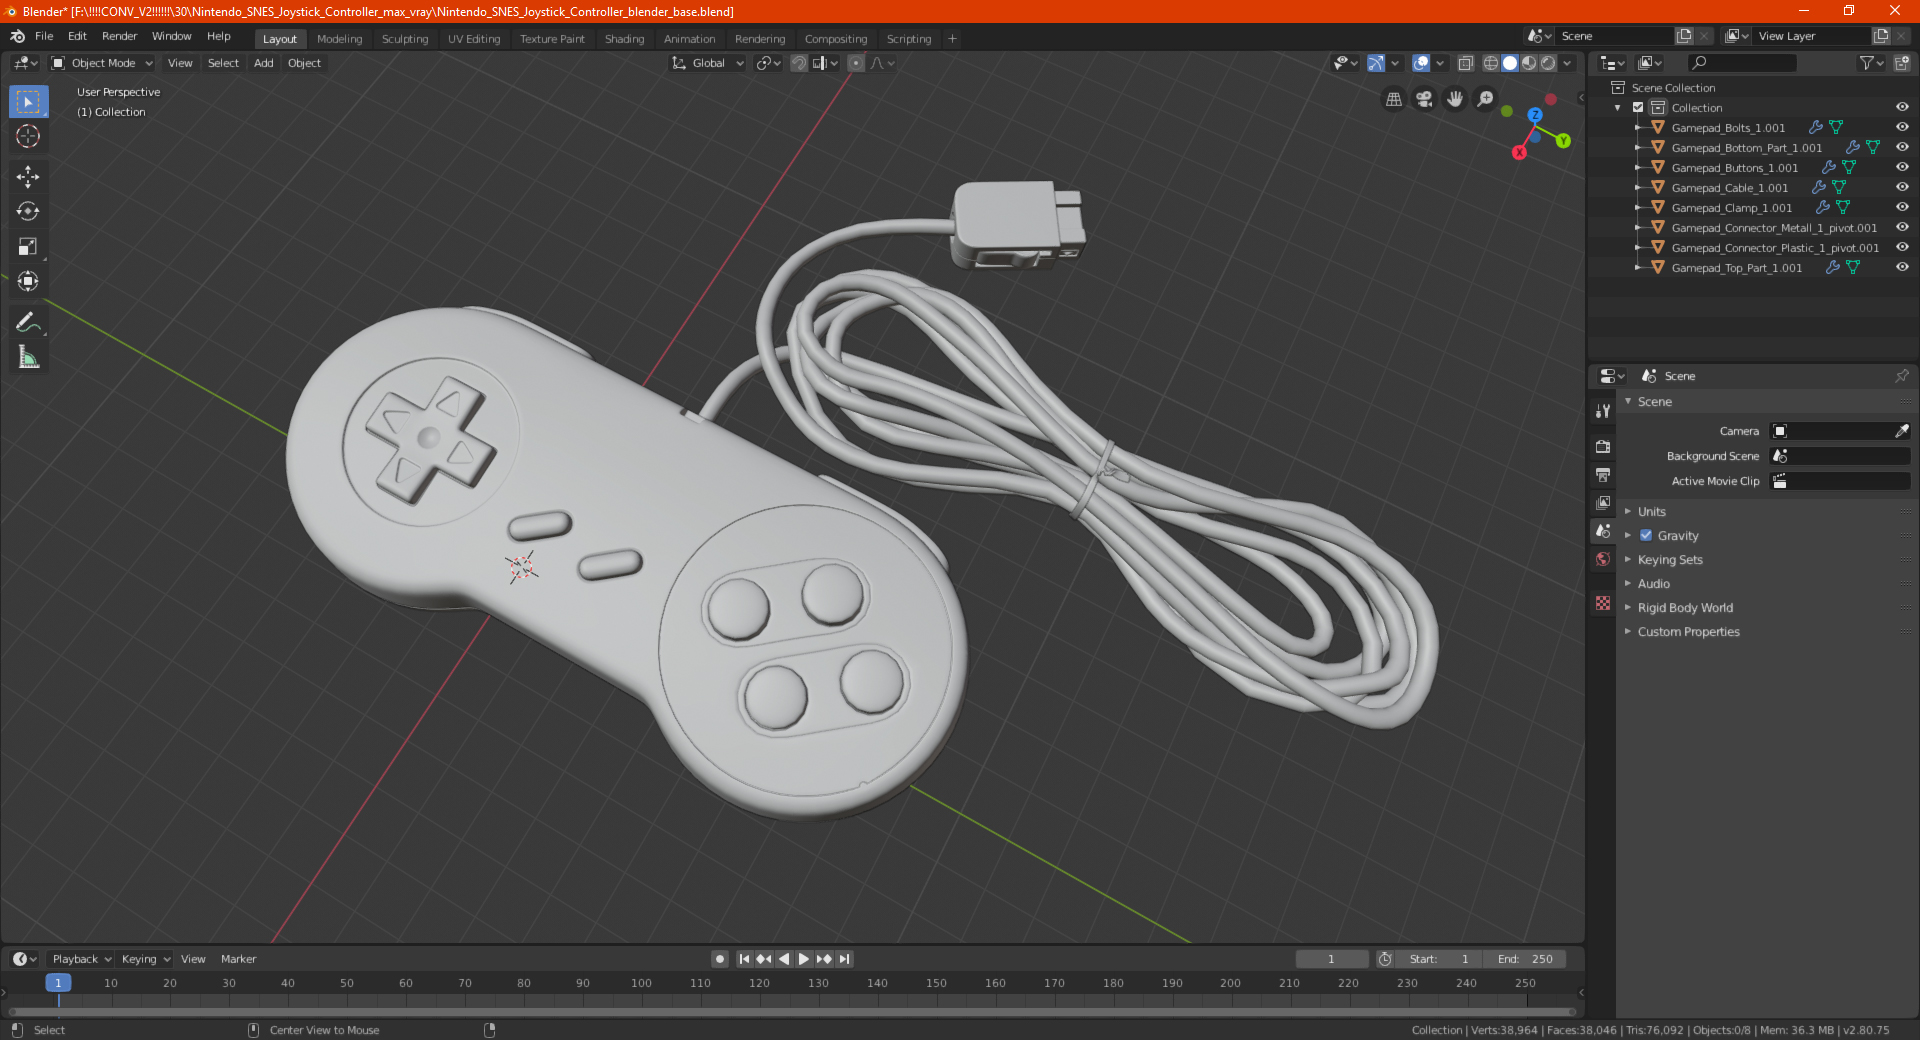Toggle snapping magnet button

798,63
